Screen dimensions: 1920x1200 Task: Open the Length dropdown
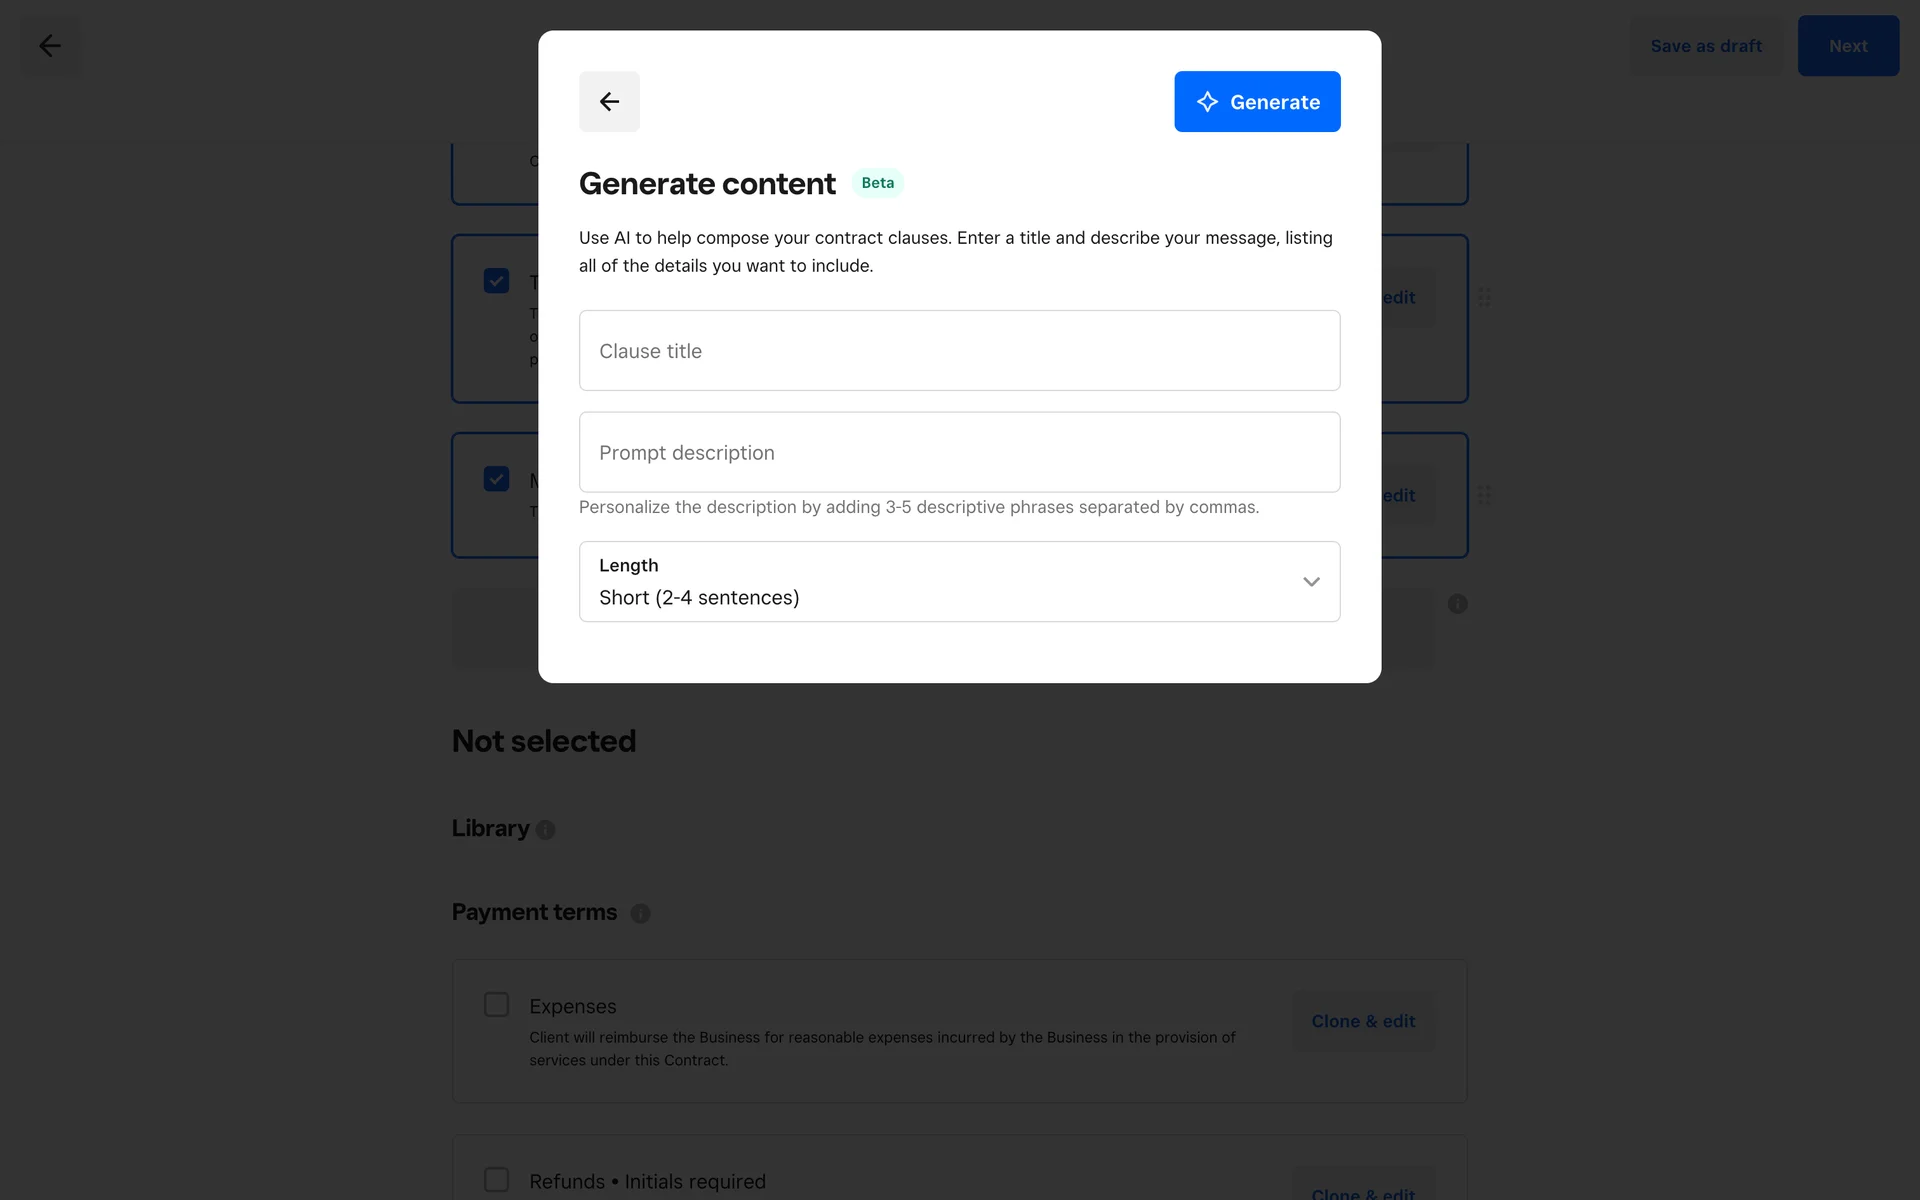point(959,582)
